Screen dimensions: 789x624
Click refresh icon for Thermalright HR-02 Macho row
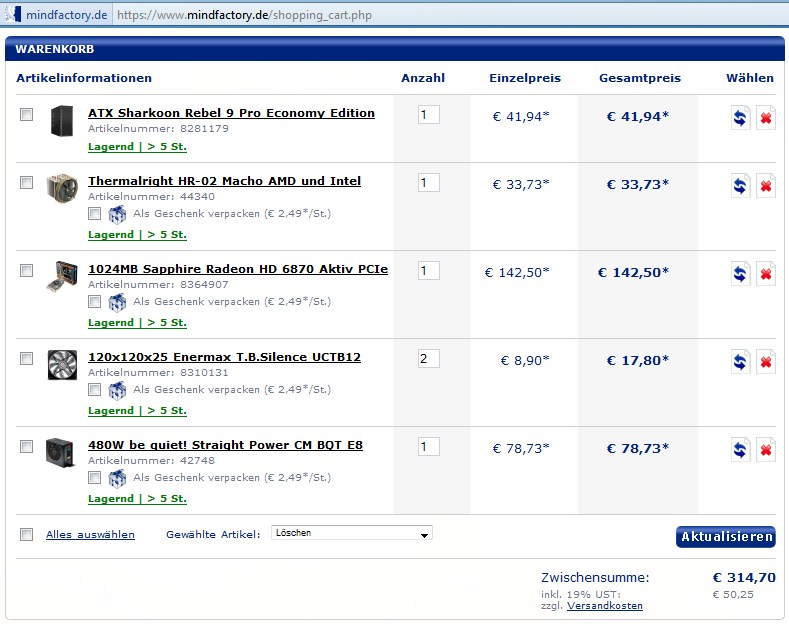[740, 186]
